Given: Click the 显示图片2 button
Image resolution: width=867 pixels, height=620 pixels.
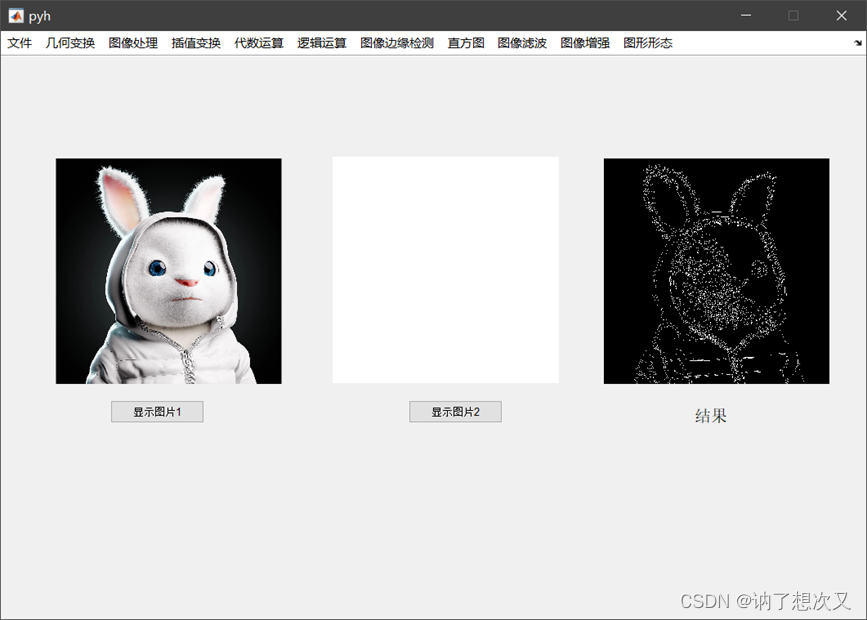Looking at the screenshot, I should 456,411.
